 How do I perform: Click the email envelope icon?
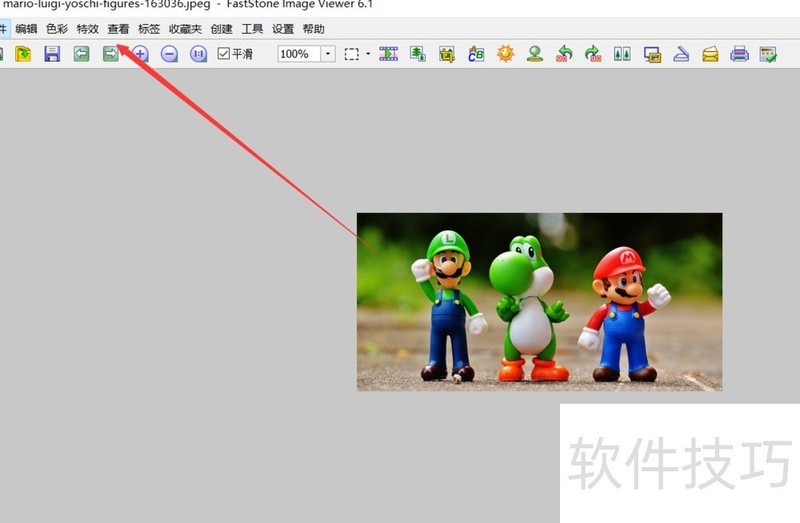click(710, 54)
